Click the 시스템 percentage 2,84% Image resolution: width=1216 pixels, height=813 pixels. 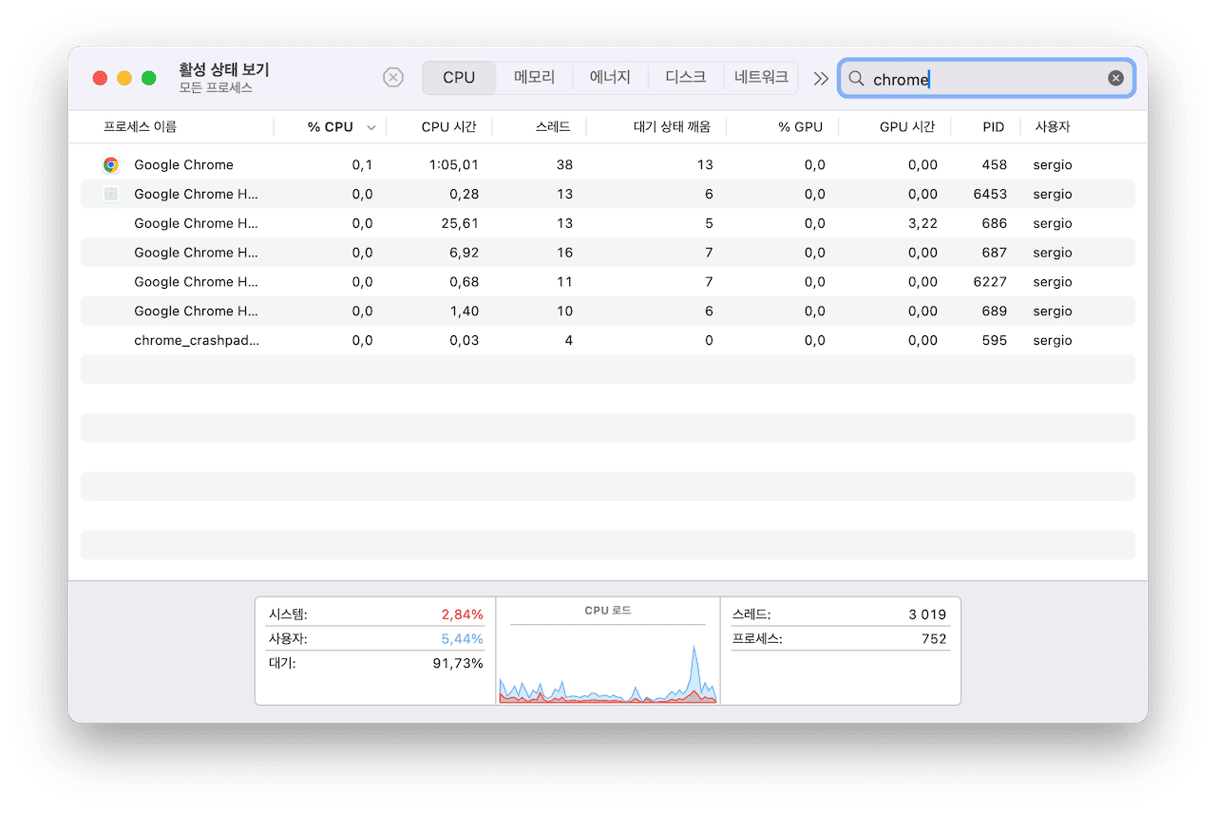[462, 614]
